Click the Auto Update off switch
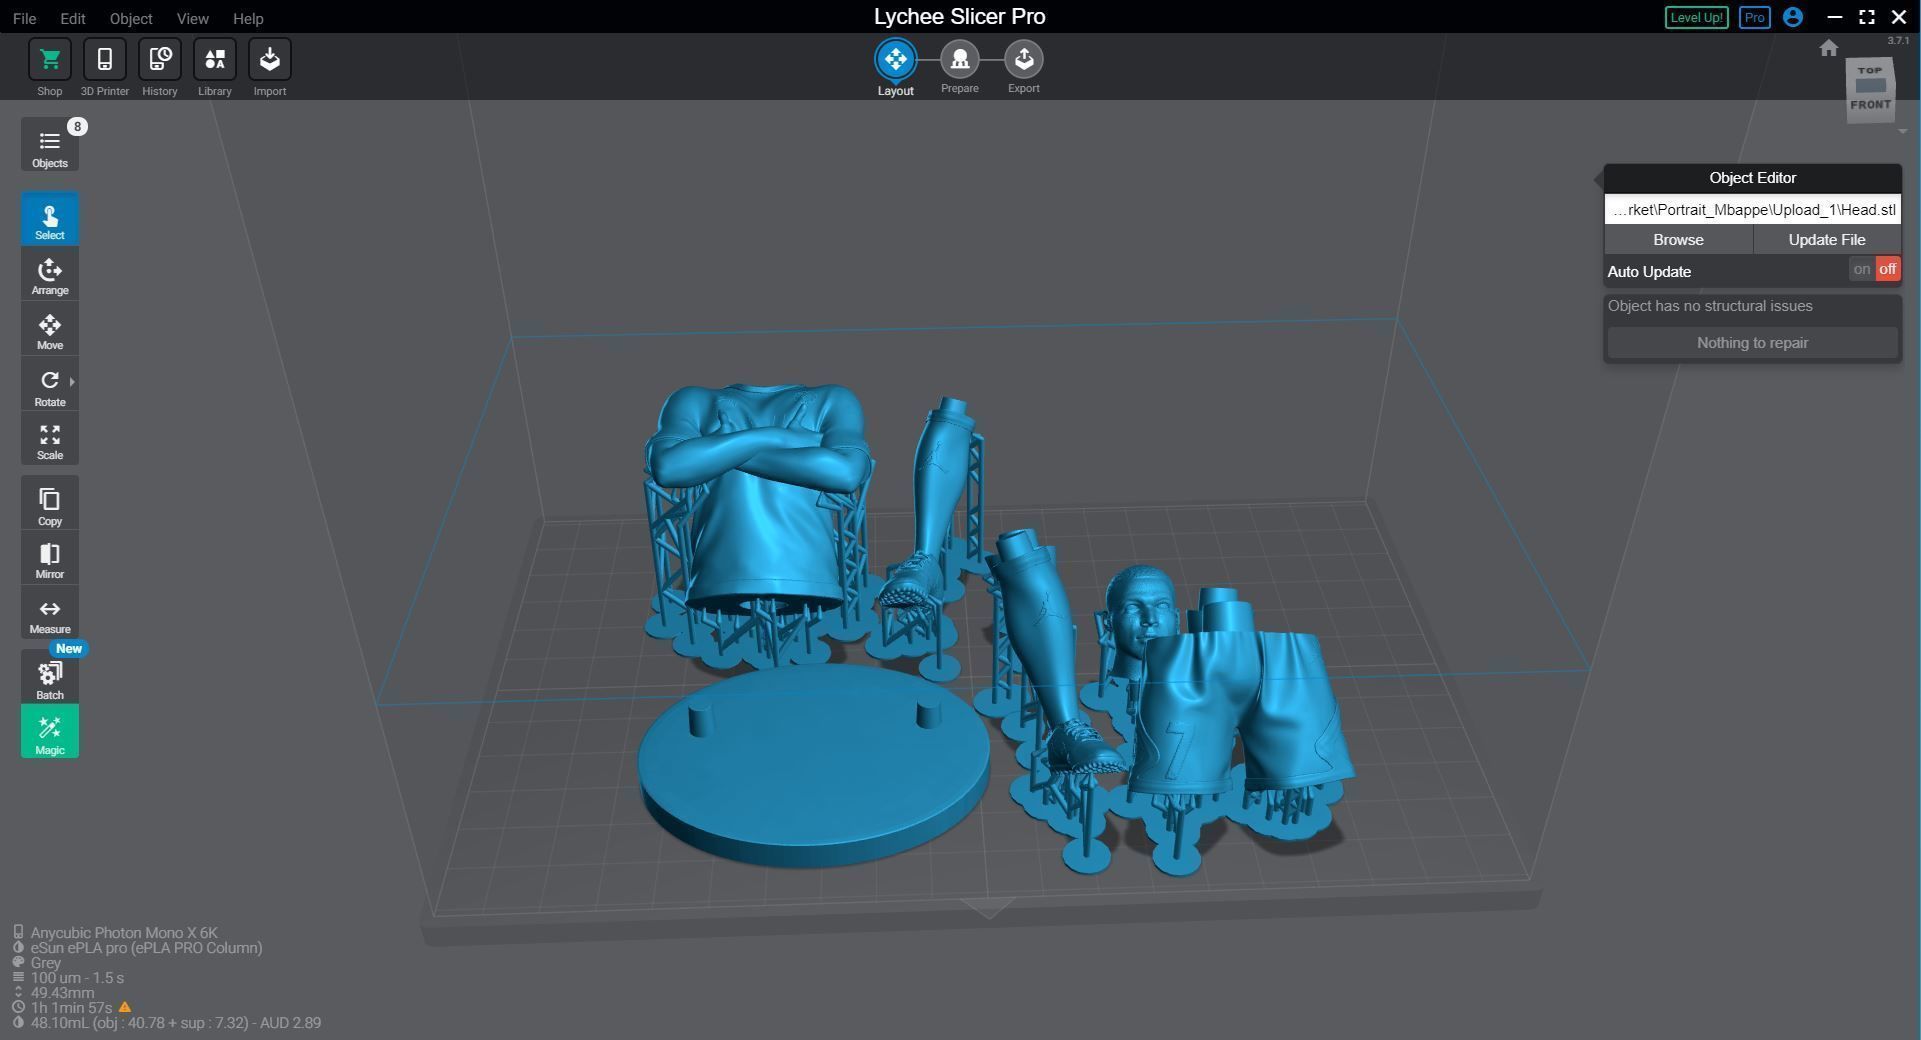 tap(1887, 270)
